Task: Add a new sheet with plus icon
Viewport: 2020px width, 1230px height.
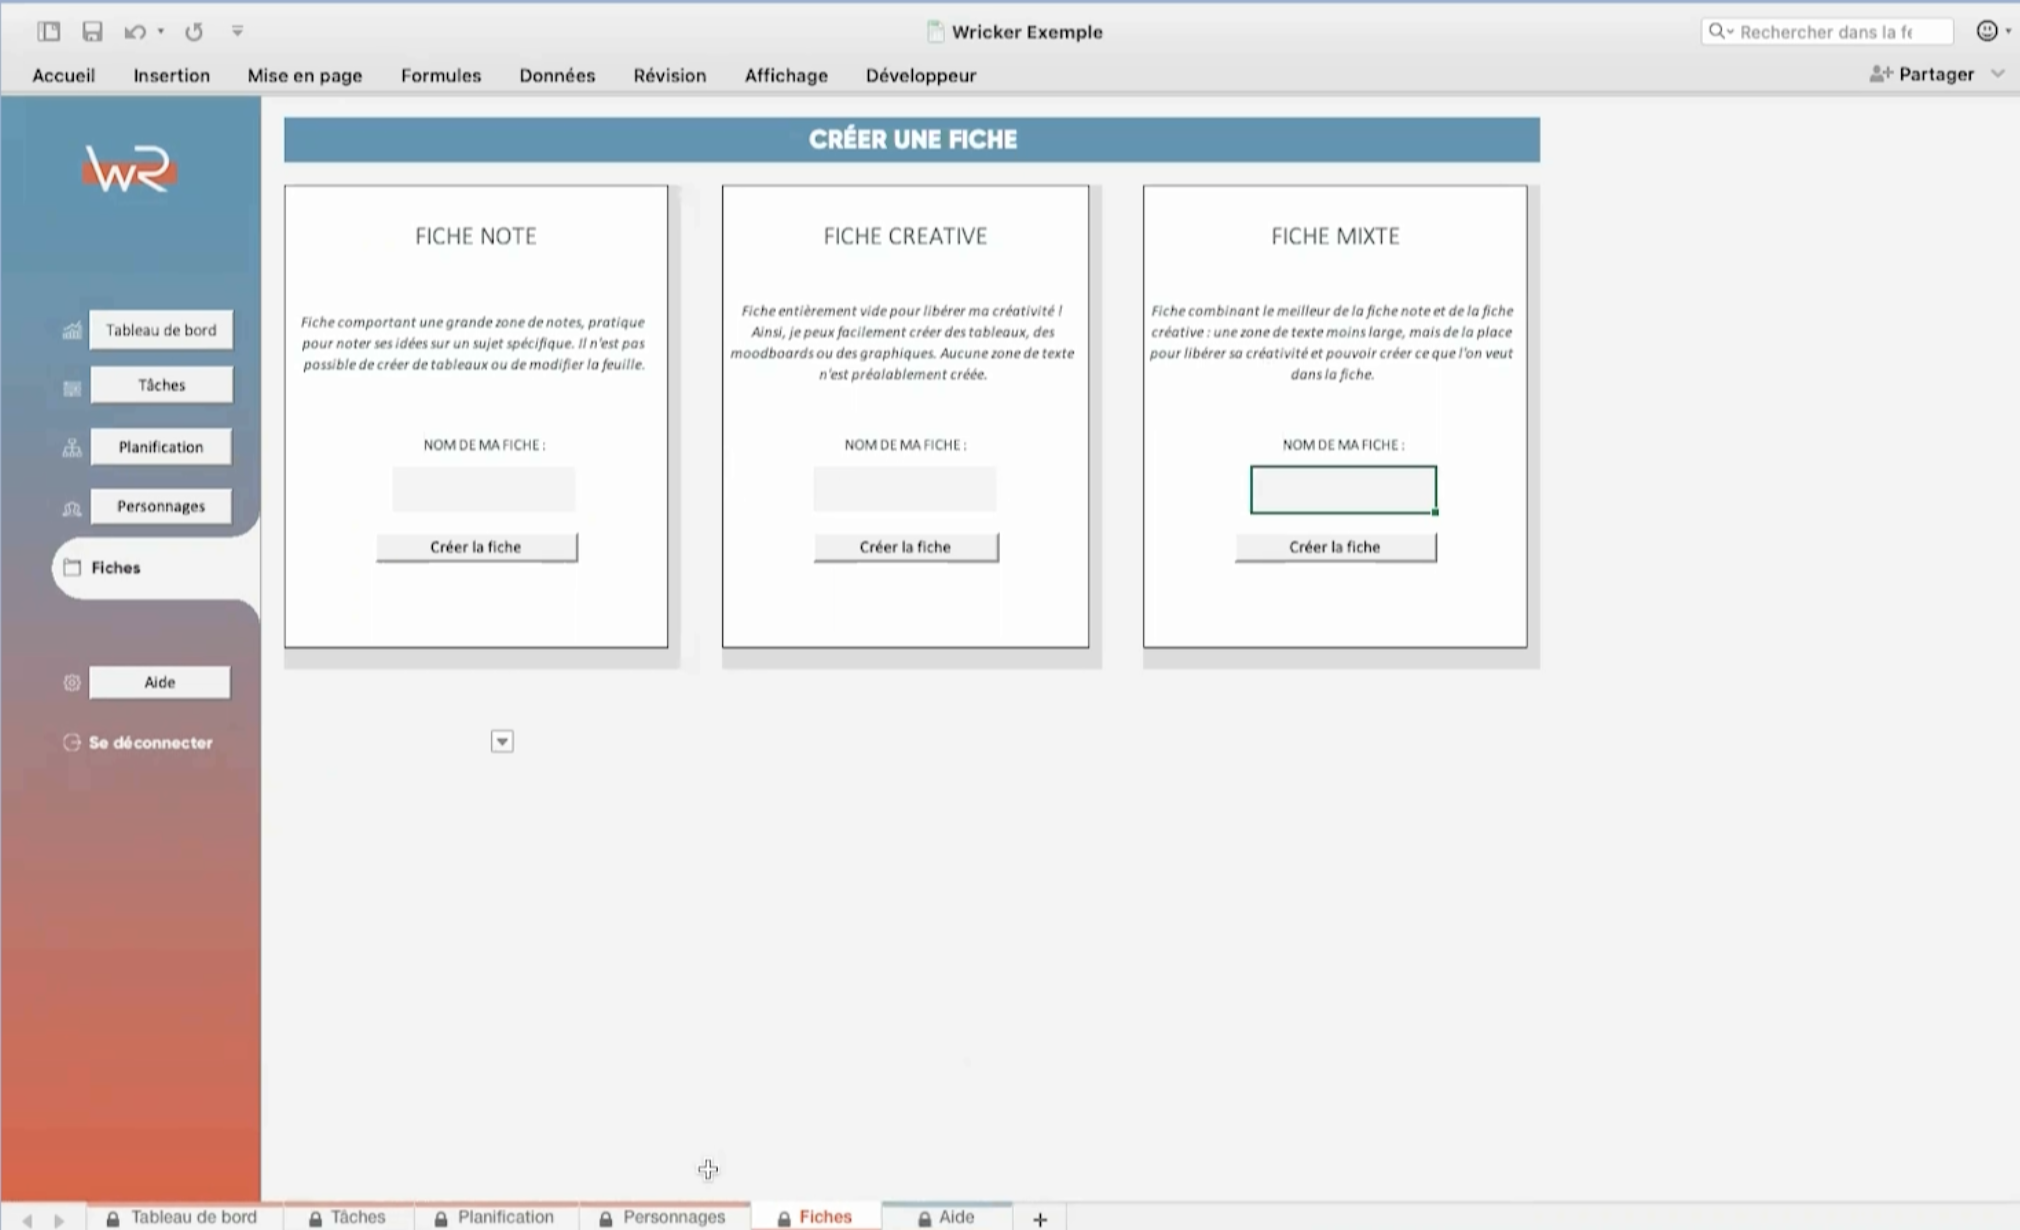Action: pos(1040,1219)
